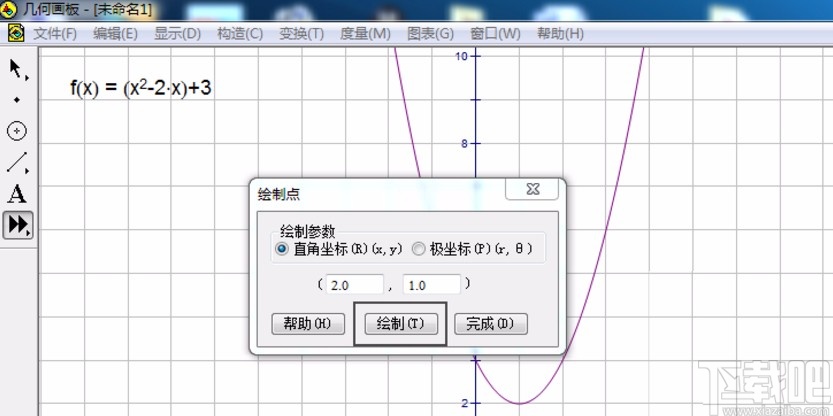Open the 显示(D) menu
This screenshot has height=416, width=833.
pyautogui.click(x=177, y=34)
